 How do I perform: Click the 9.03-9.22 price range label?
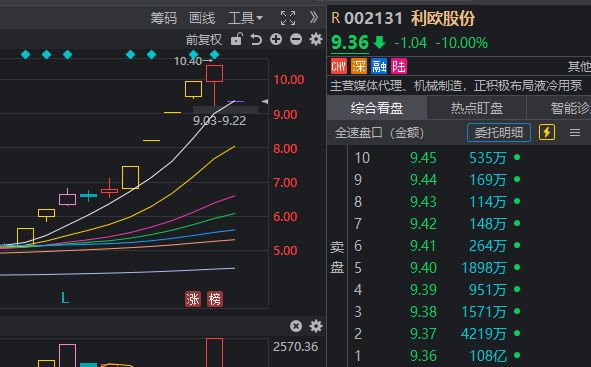tap(219, 121)
